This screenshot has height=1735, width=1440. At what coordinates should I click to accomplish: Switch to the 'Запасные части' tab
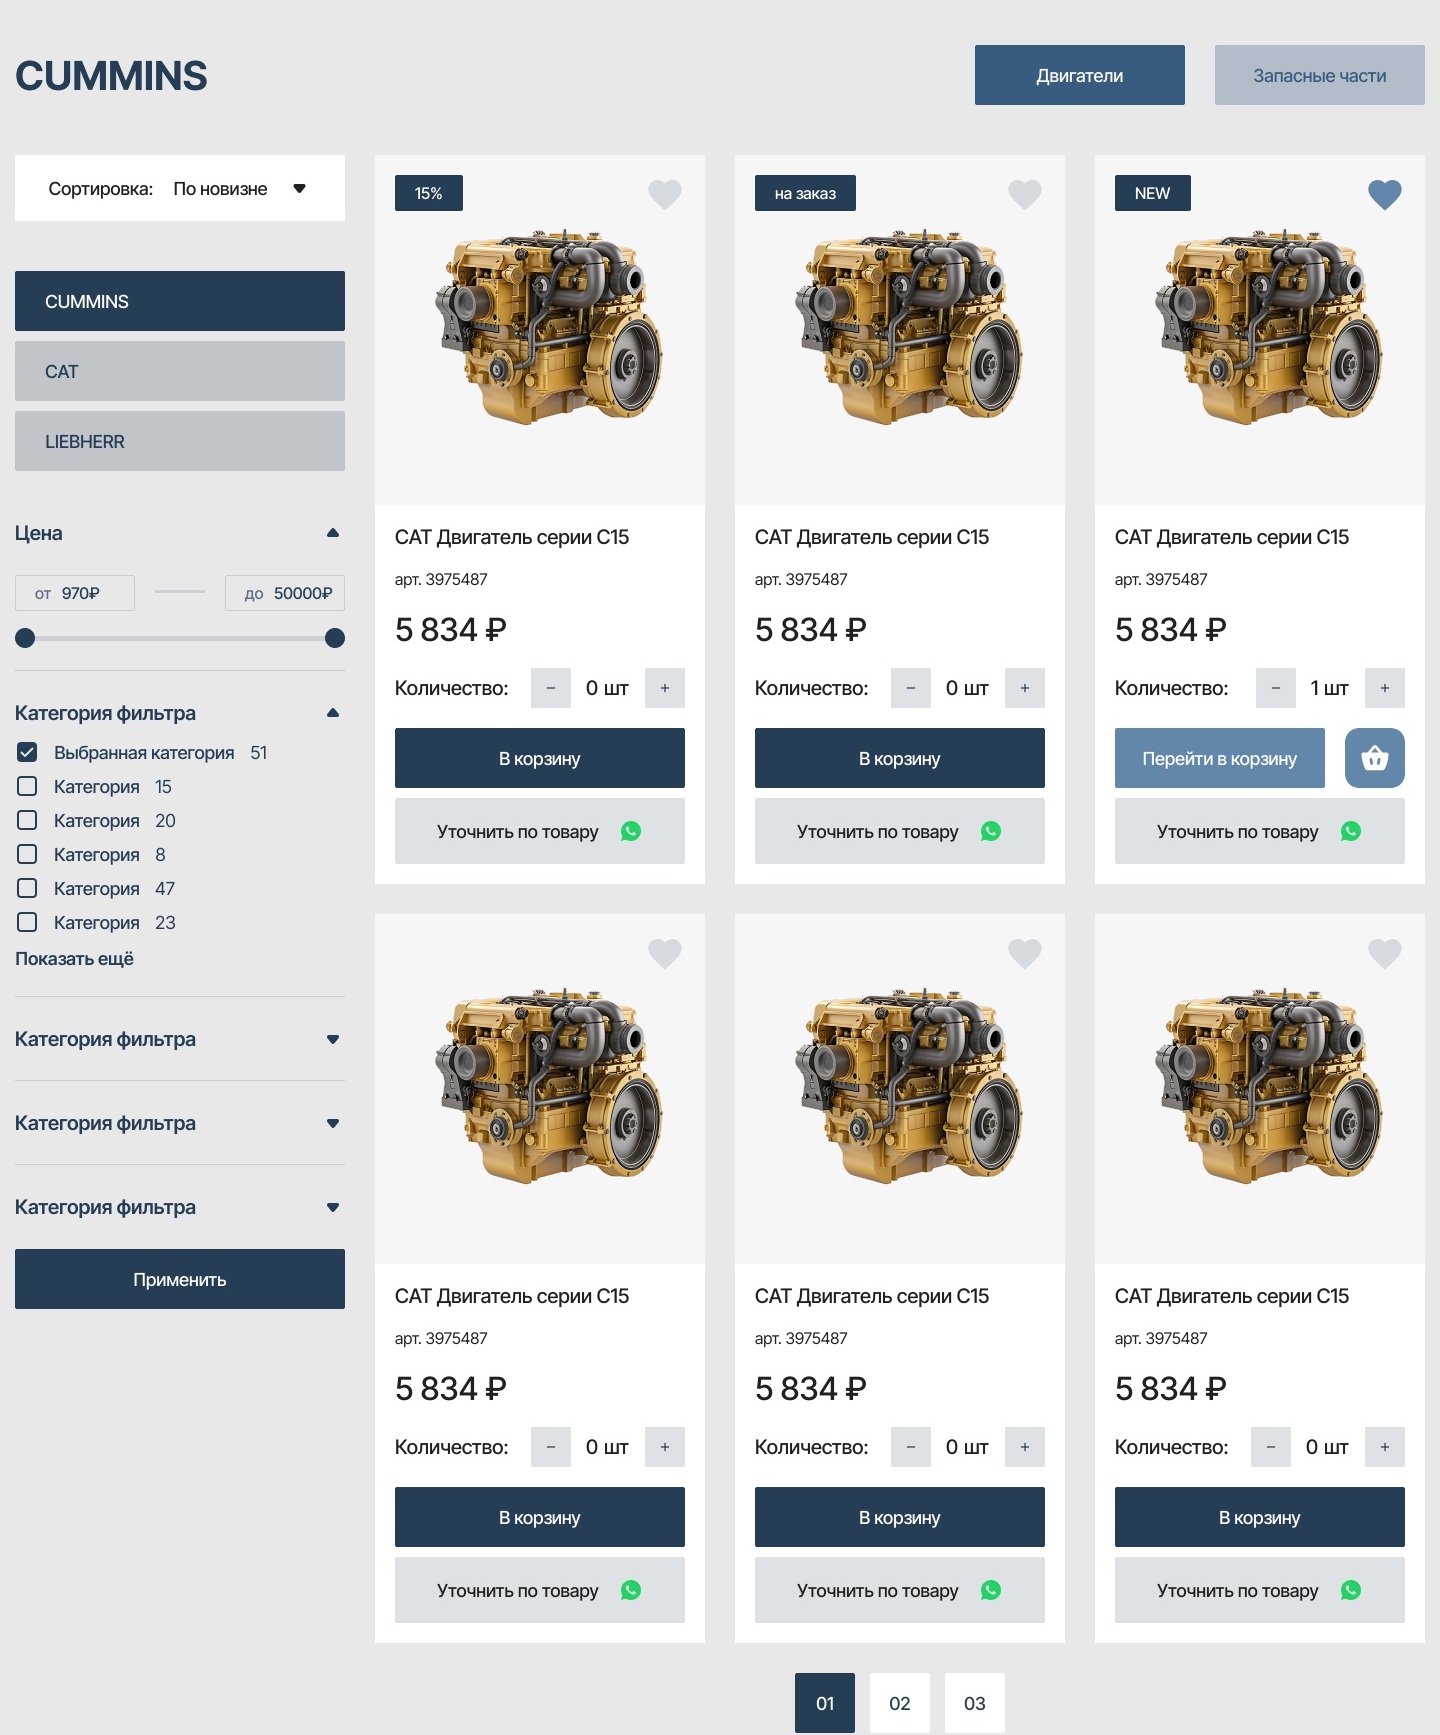click(1320, 75)
